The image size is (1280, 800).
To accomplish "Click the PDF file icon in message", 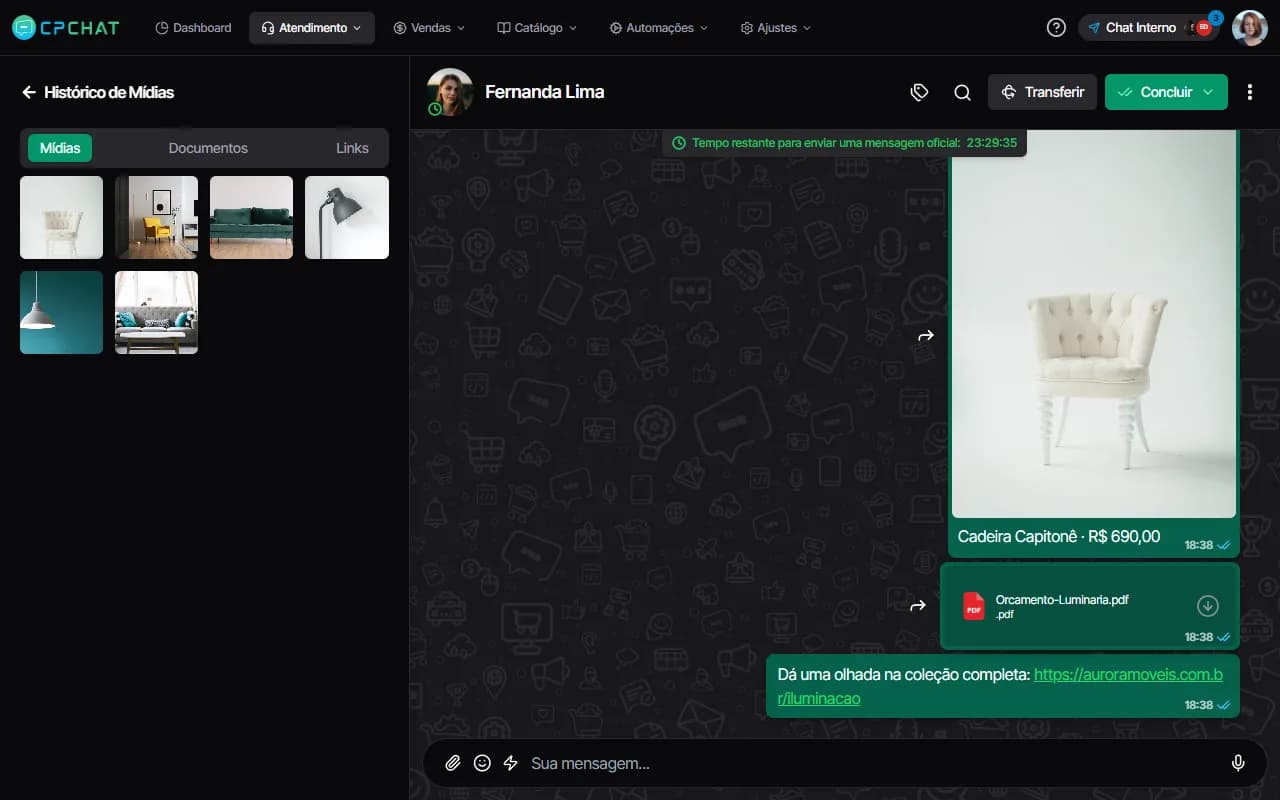I will (974, 606).
